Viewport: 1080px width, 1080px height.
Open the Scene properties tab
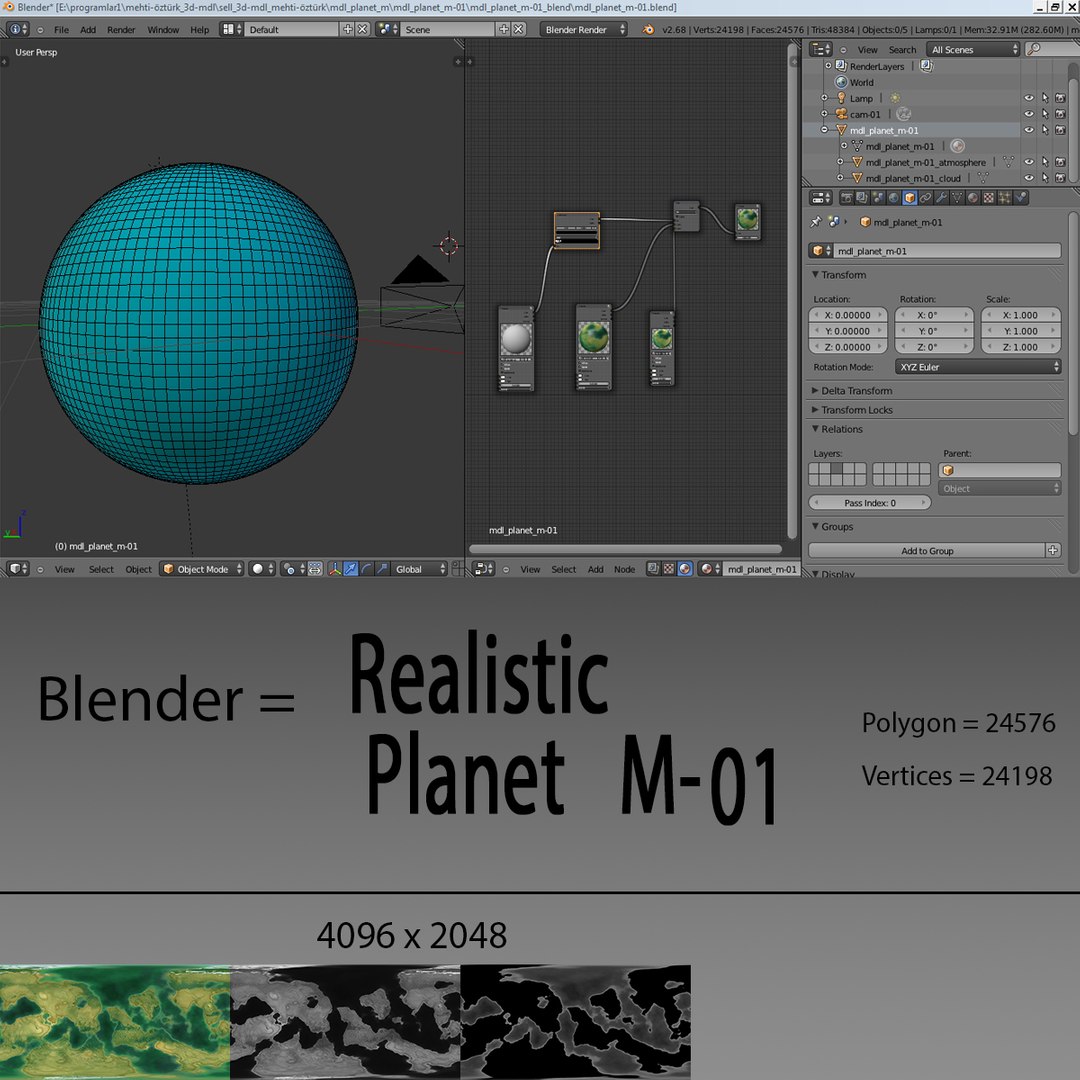point(878,198)
